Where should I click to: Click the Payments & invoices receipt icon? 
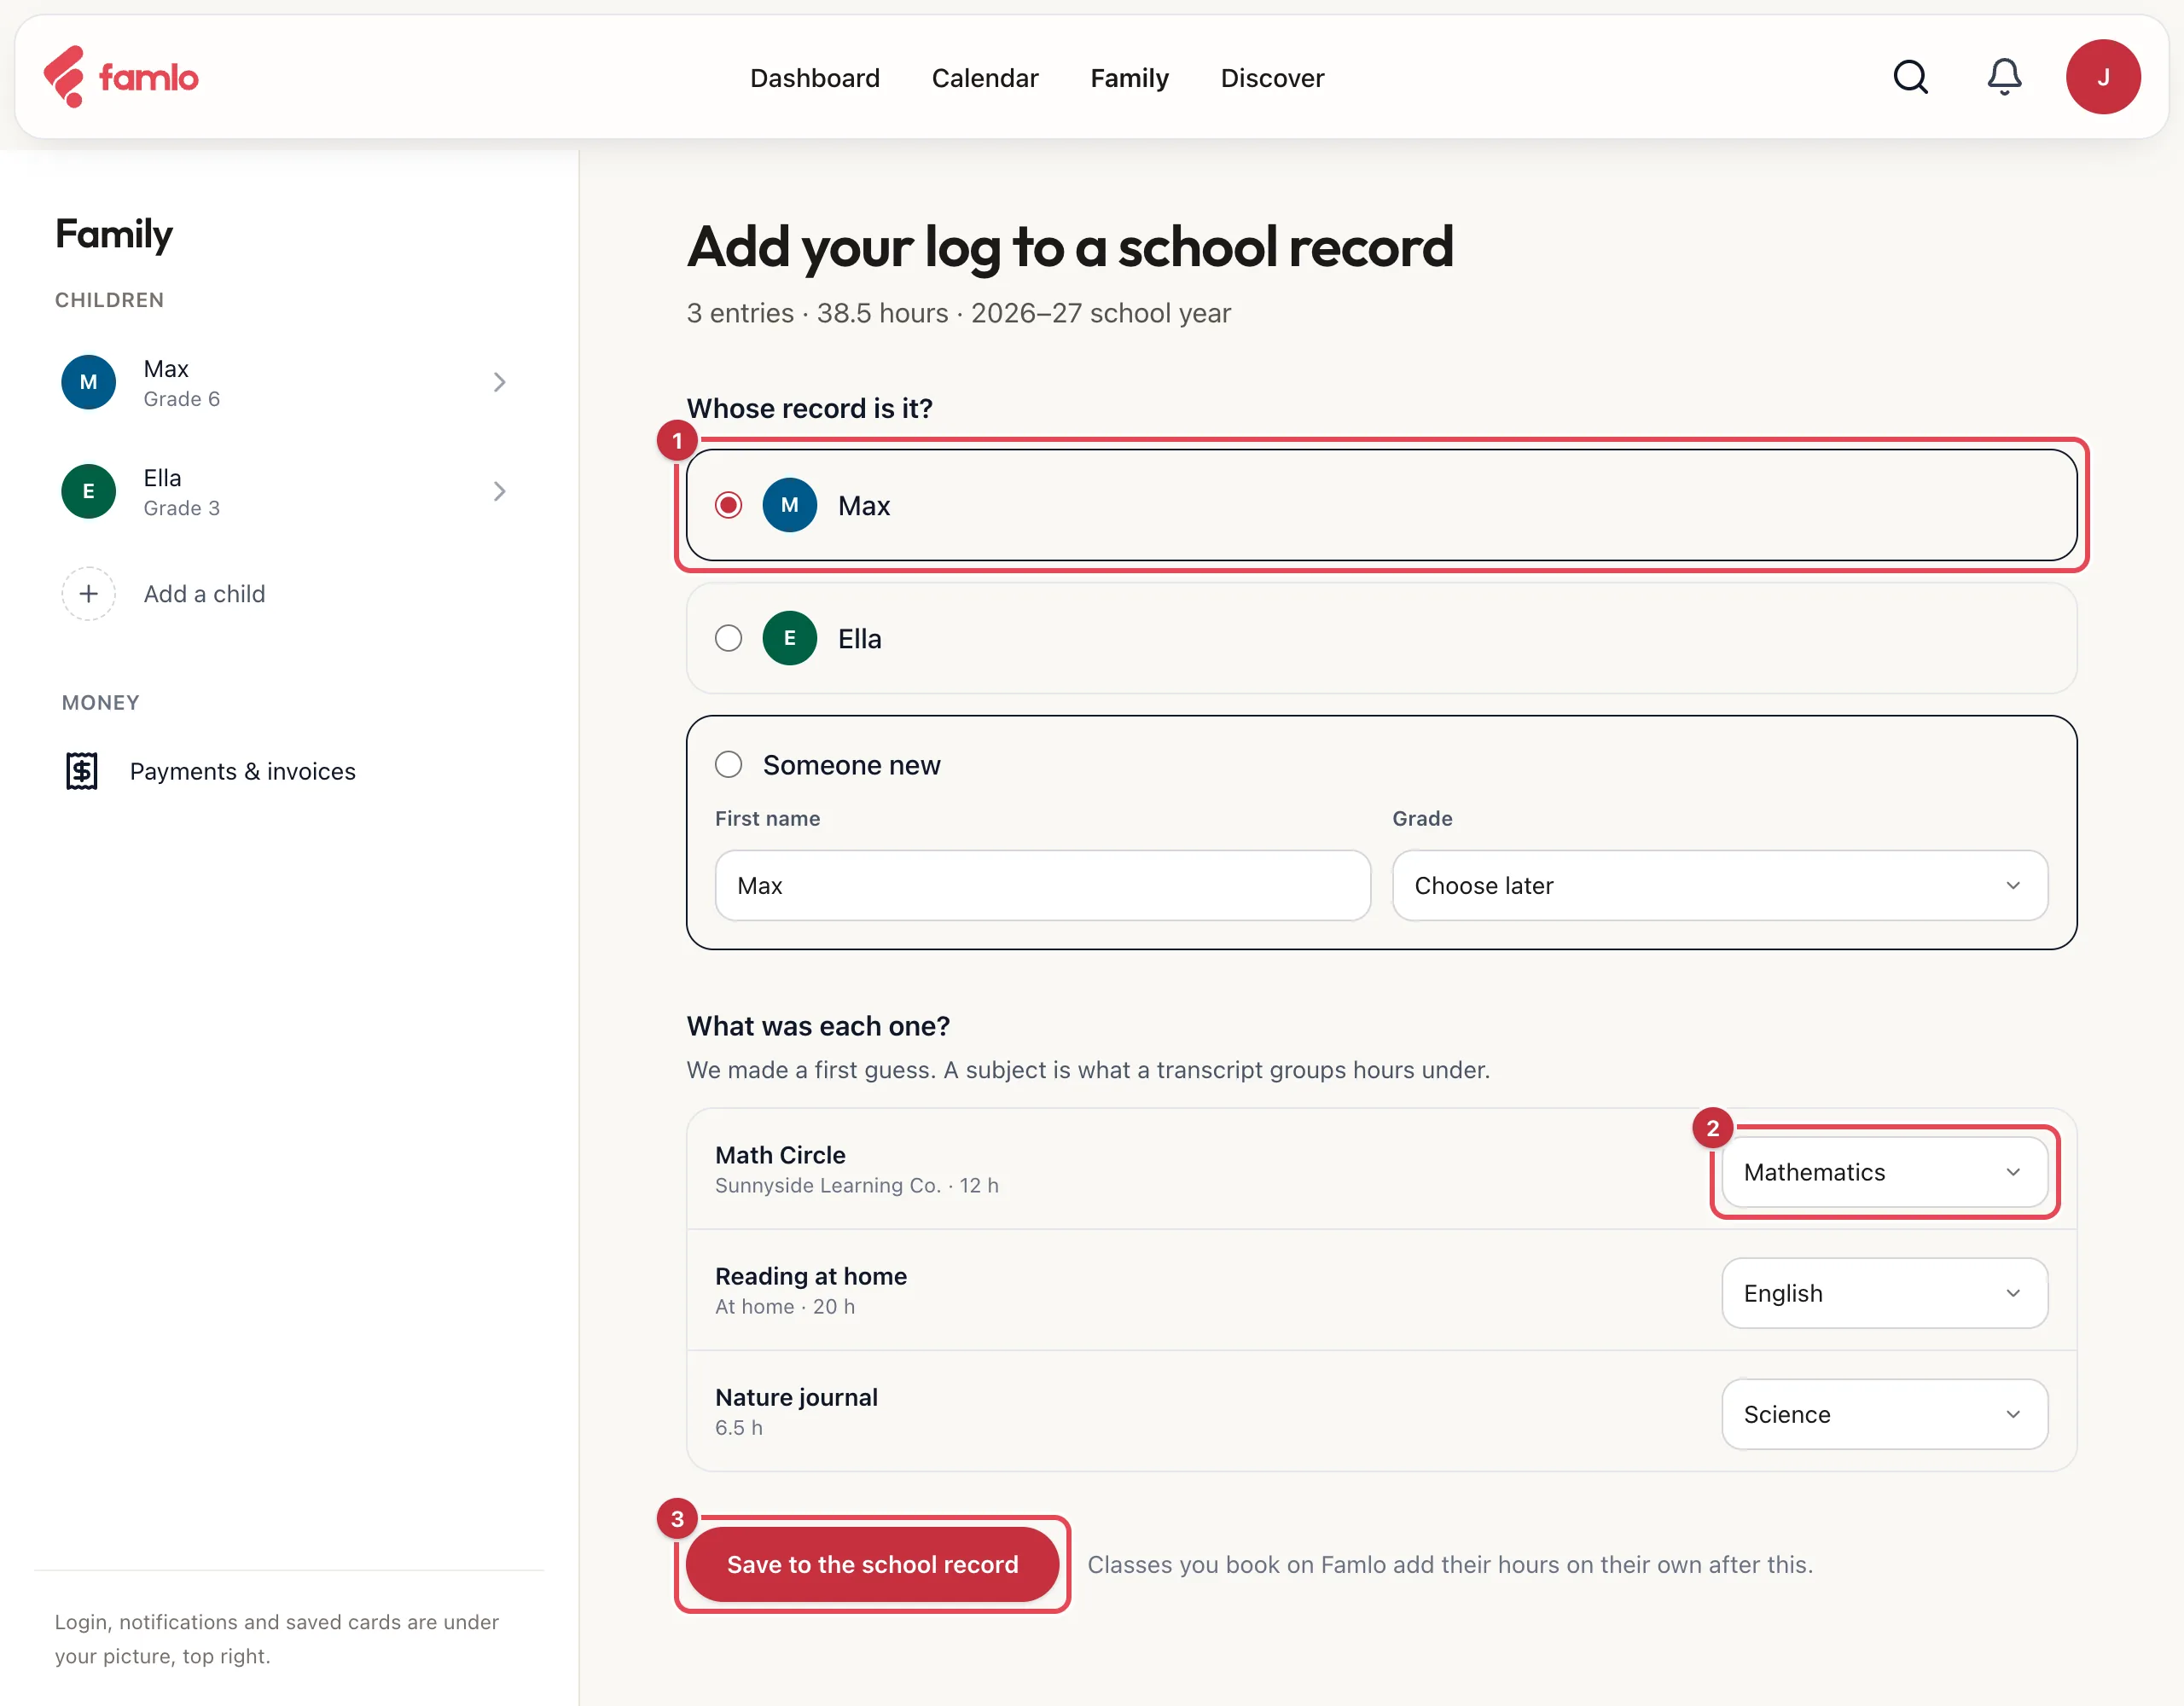pyautogui.click(x=82, y=771)
